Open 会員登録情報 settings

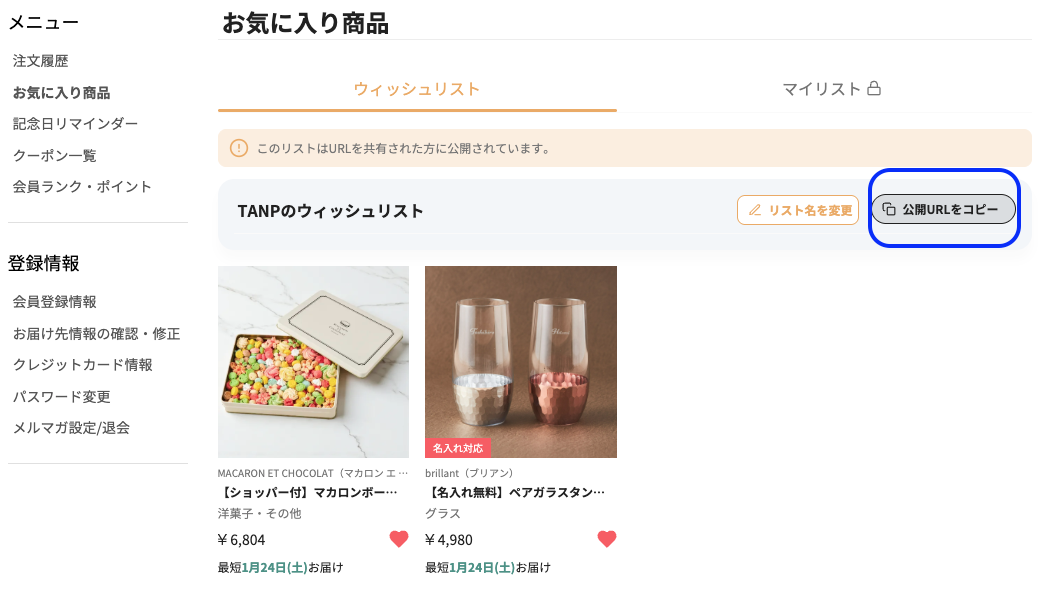pos(54,301)
